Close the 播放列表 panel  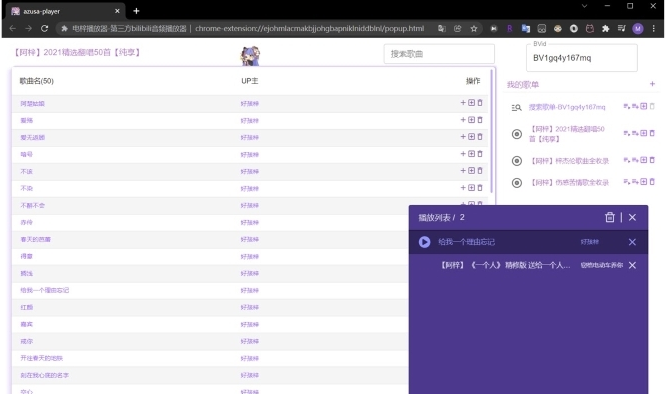(632, 217)
